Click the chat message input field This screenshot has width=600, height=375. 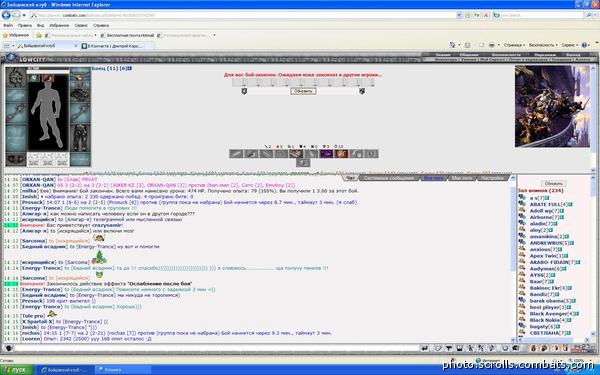click(216, 348)
